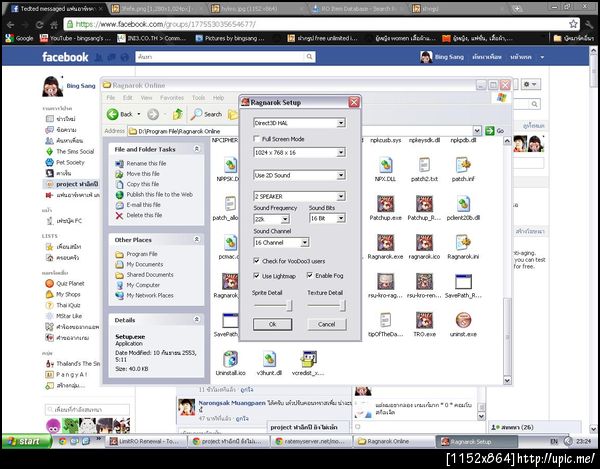The height and width of the screenshot is (469, 600).
Task: Click the Facebook search input field
Action: pos(220,57)
